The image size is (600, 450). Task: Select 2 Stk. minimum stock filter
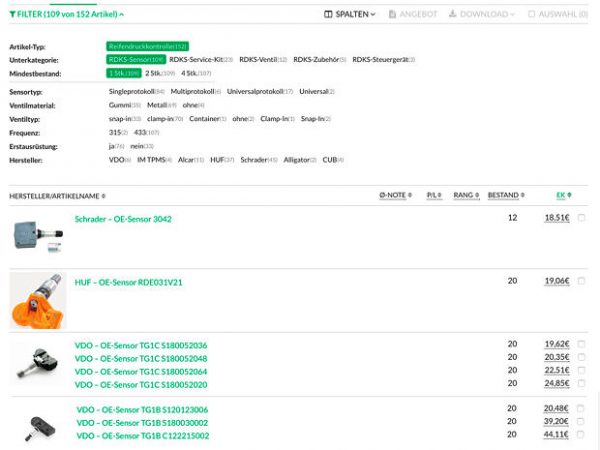[160, 73]
